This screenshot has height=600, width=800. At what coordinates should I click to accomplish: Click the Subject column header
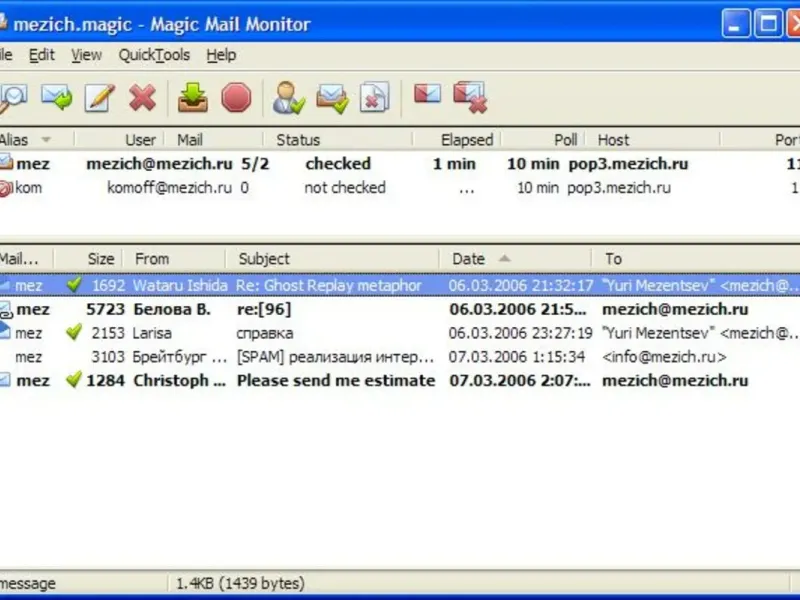[332, 259]
